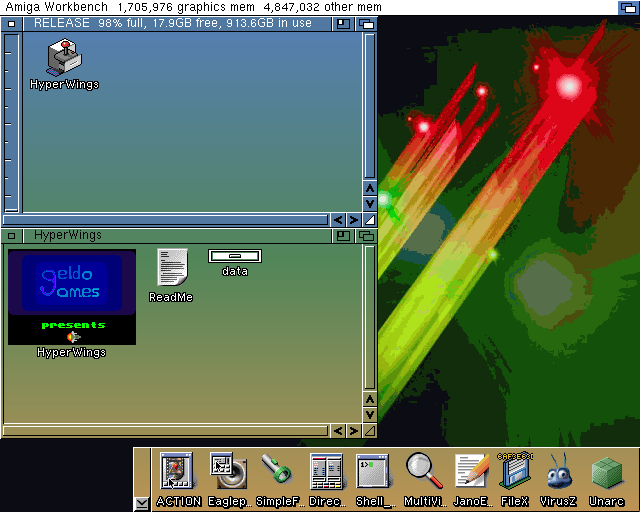Click the HyperWings window vertical scrollbar
The width and height of the screenshot is (640, 512).
point(370,317)
